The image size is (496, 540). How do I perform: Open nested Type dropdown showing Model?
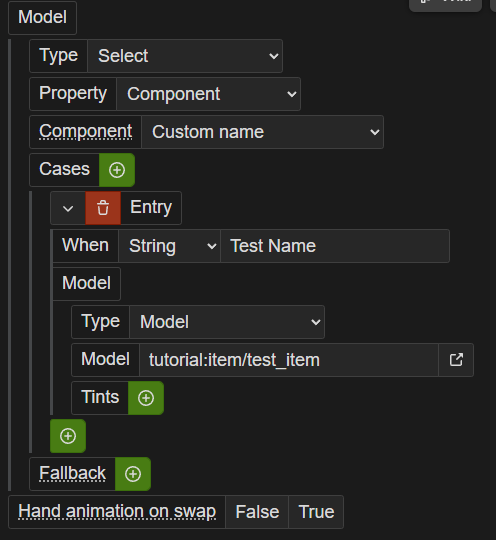[227, 322]
